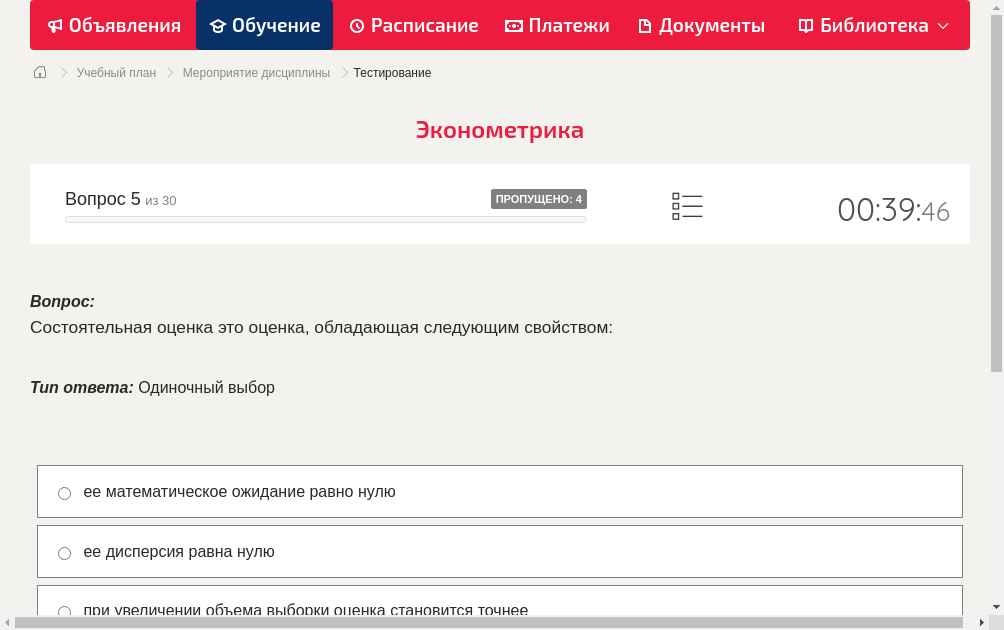Image resolution: width=1004 pixels, height=630 pixels.
Task: Click the Тестирование breadcrumb link
Action: 390,72
